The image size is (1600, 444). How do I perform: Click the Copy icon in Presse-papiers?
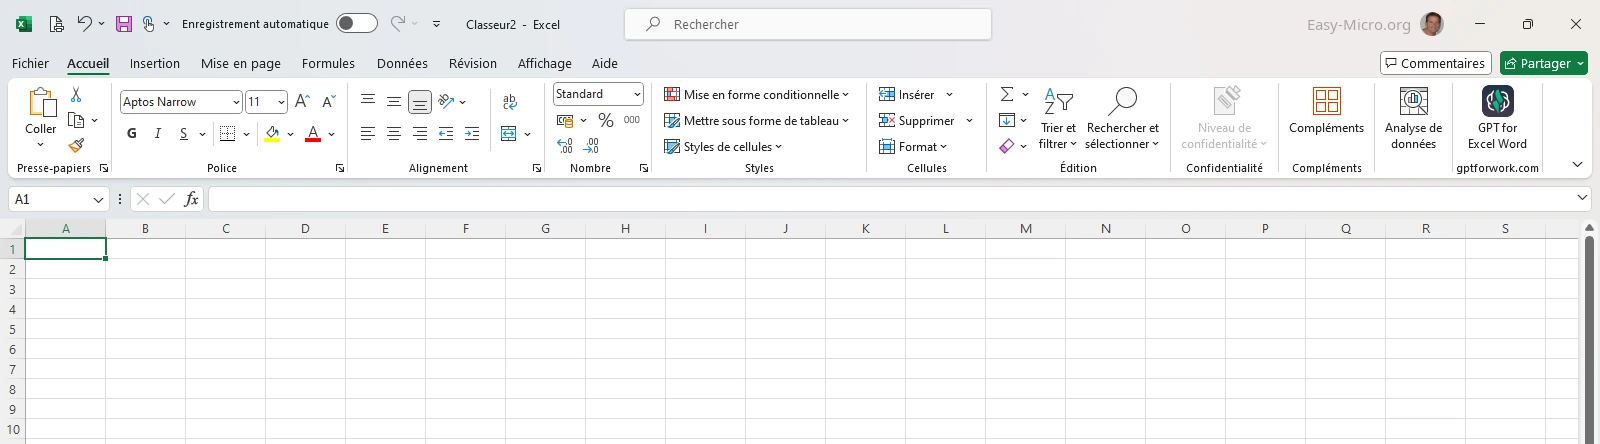point(76,120)
